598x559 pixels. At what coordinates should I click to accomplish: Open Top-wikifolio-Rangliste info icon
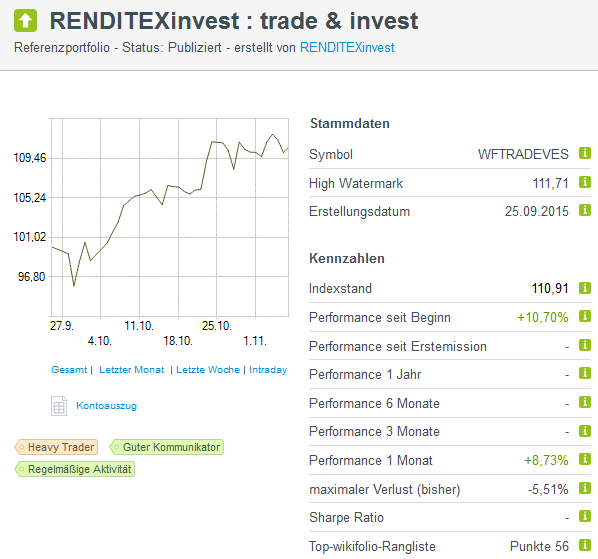(585, 545)
